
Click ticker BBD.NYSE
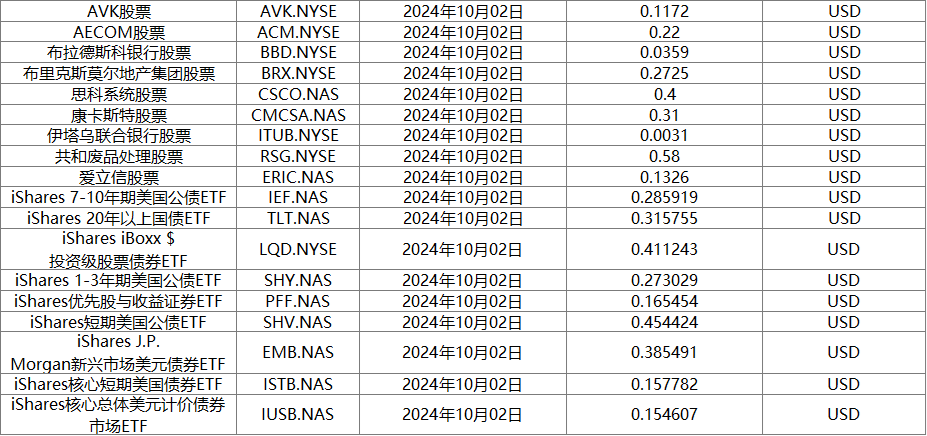coord(298,53)
